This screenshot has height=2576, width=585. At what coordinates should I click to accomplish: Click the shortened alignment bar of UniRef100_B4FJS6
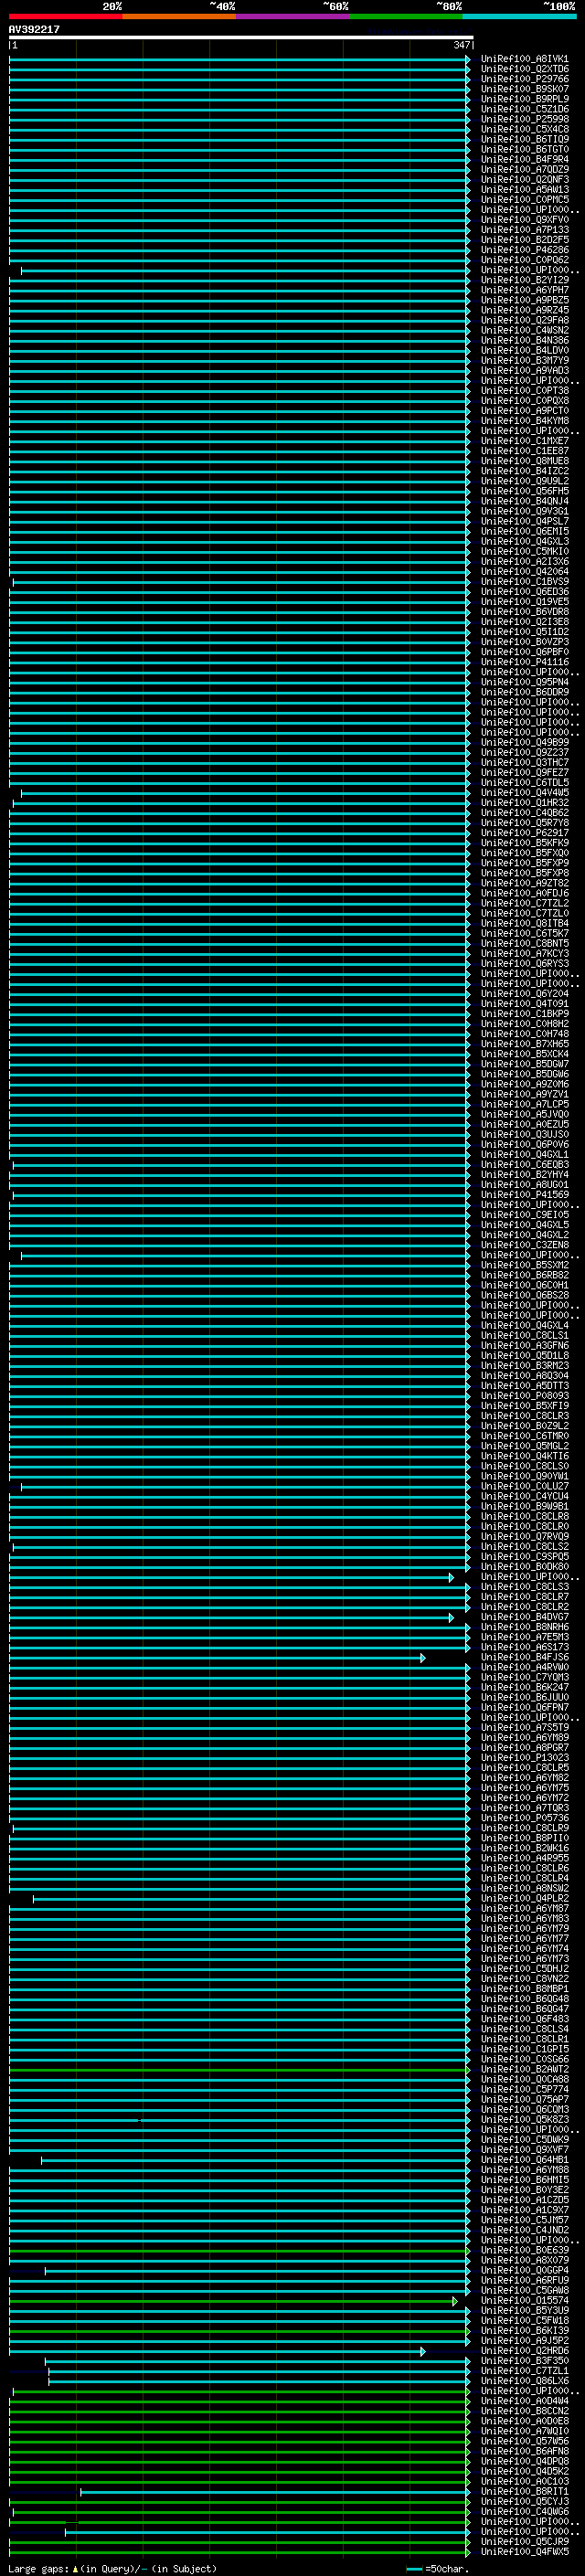point(217,1657)
